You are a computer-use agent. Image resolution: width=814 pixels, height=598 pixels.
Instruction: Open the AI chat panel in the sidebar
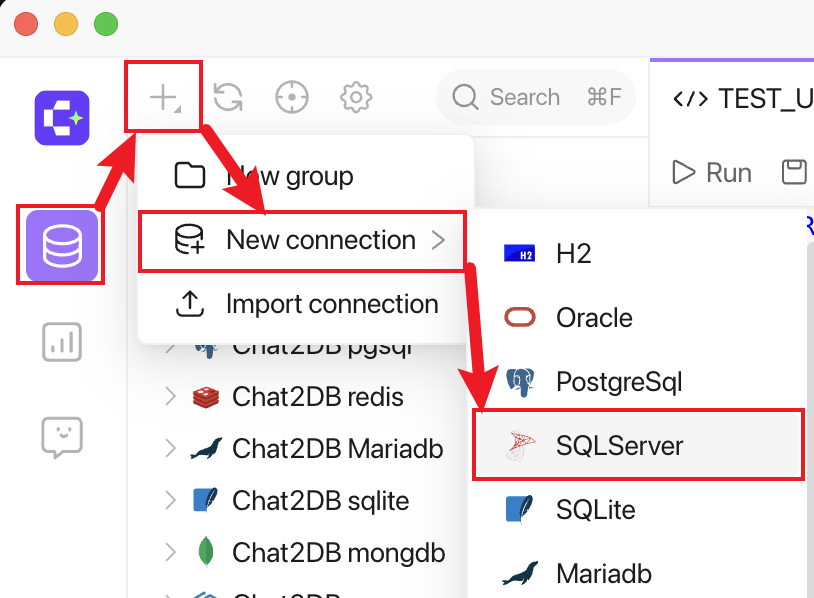61,437
